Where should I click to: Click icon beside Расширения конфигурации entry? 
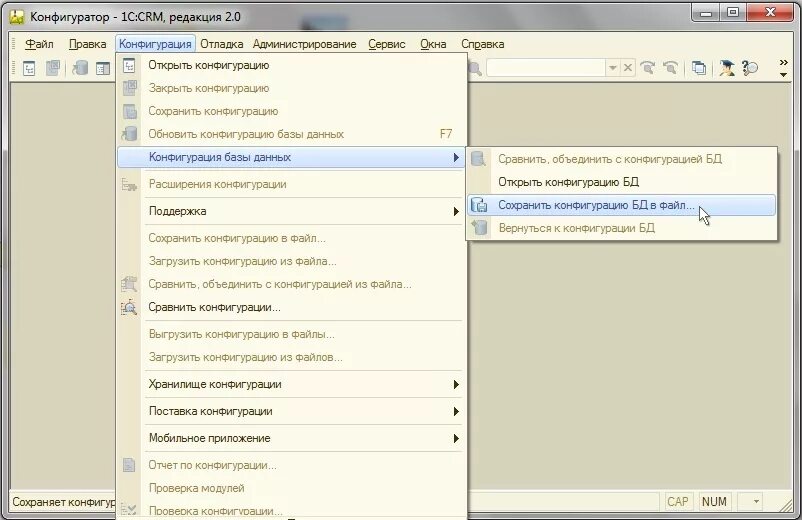pyautogui.click(x=129, y=185)
